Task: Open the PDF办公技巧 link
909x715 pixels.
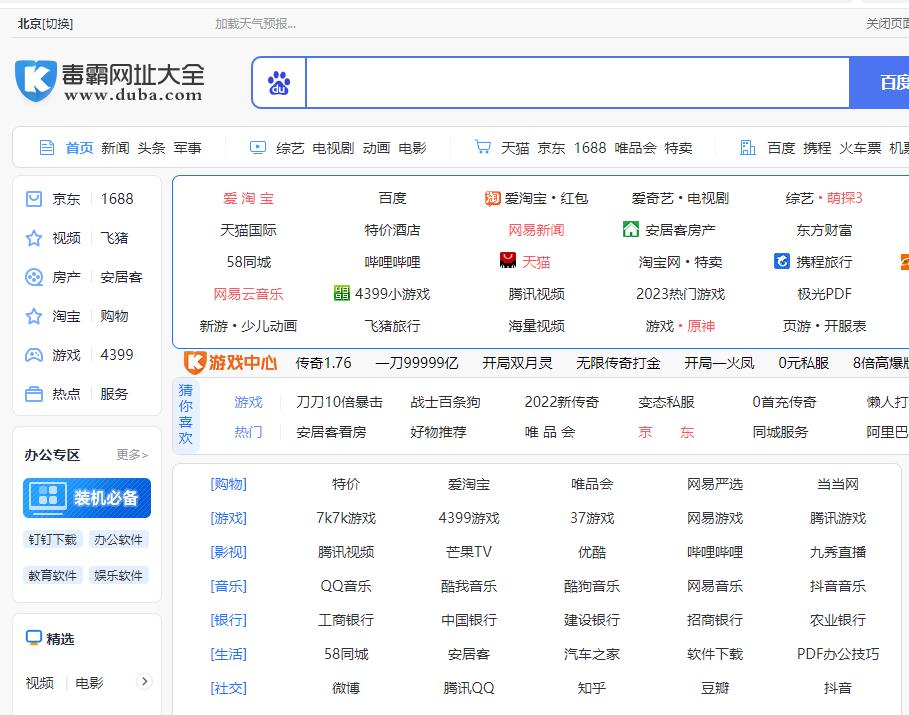Action: click(838, 654)
